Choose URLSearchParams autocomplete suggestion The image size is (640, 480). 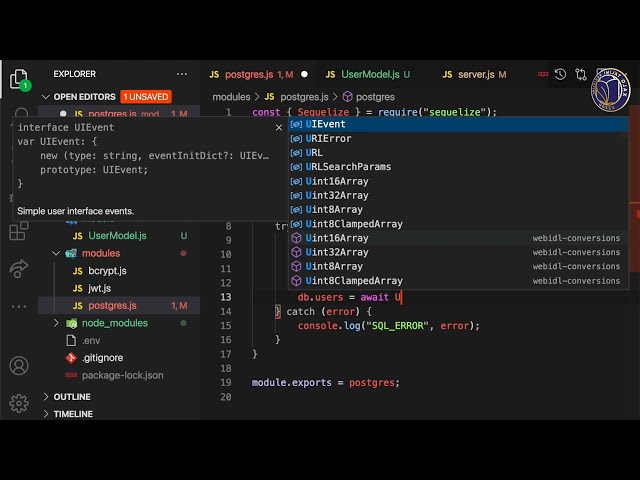[x=458, y=167]
